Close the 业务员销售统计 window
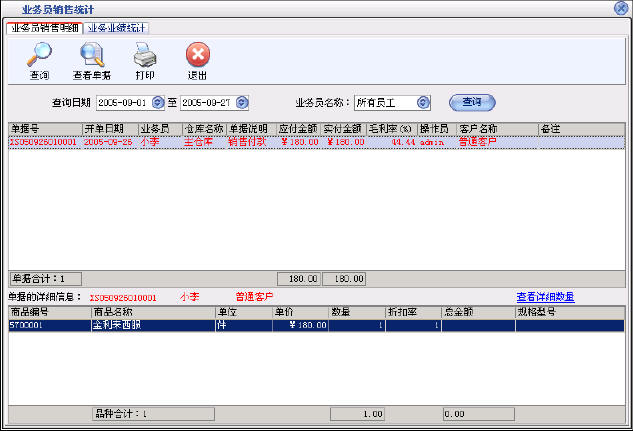The width and height of the screenshot is (633, 431). point(620,8)
